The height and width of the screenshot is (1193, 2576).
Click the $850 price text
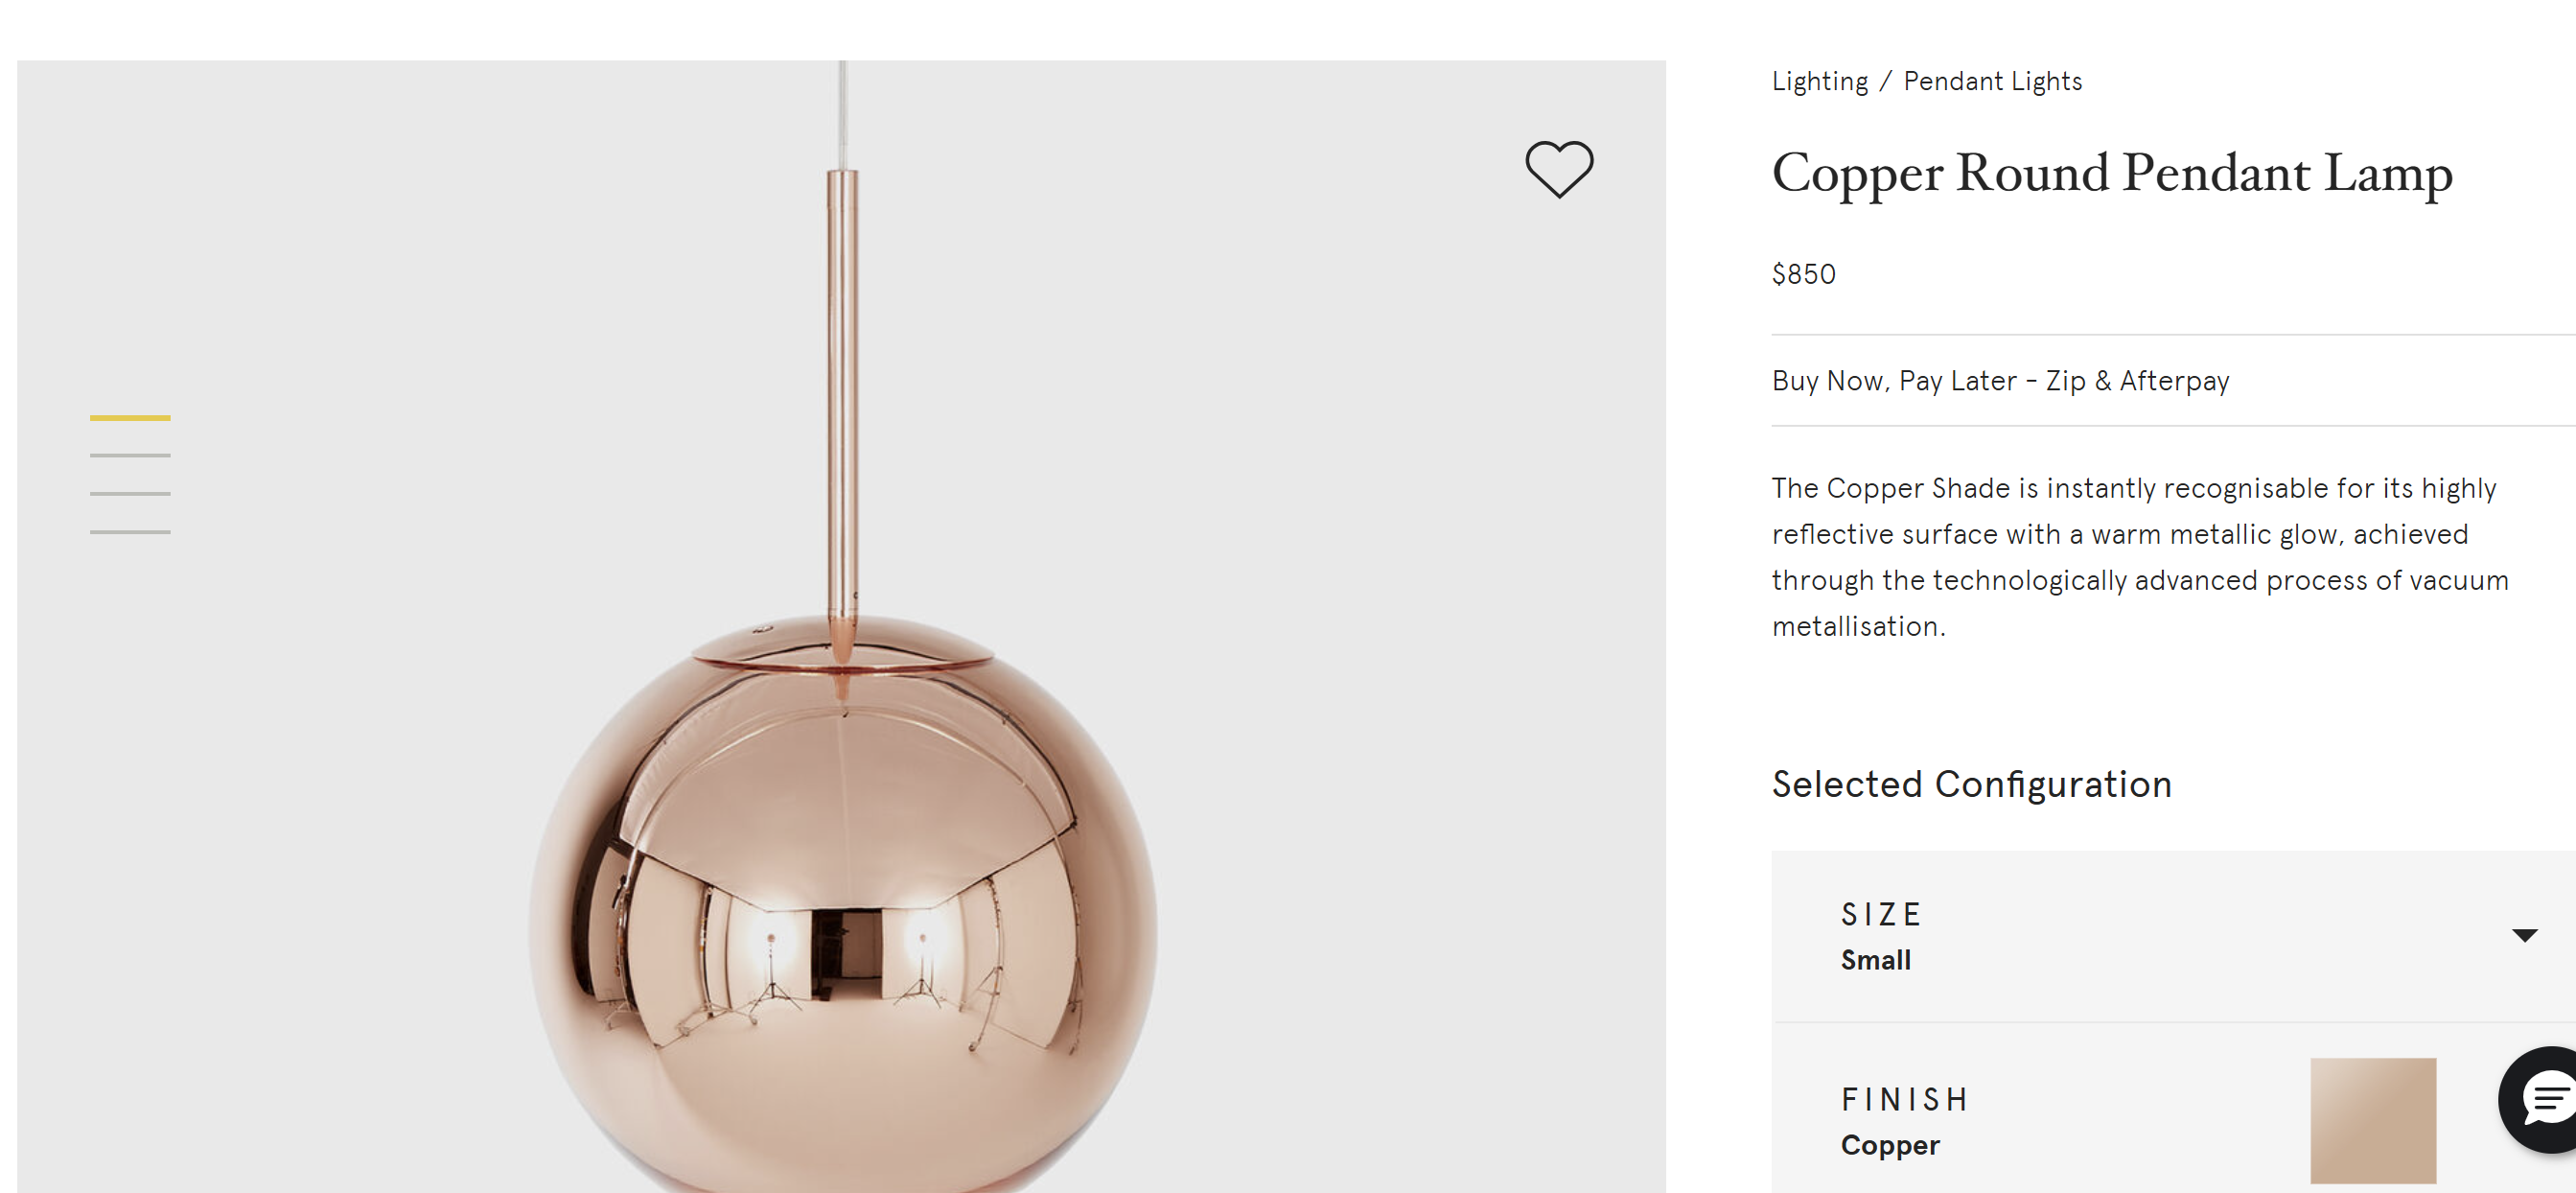(1803, 274)
